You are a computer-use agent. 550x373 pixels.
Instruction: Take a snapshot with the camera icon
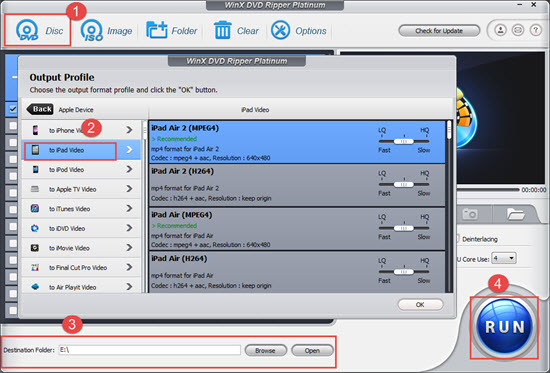pyautogui.click(x=470, y=214)
